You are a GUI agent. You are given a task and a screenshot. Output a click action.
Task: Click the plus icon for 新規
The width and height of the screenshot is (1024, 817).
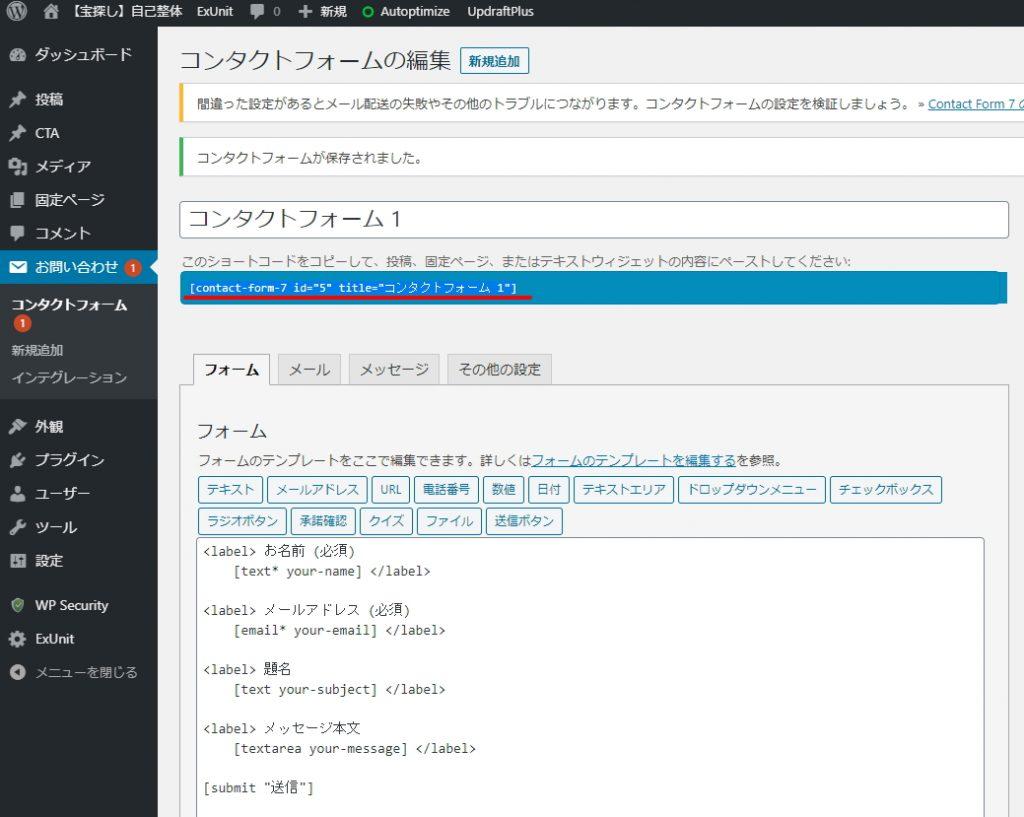click(304, 11)
